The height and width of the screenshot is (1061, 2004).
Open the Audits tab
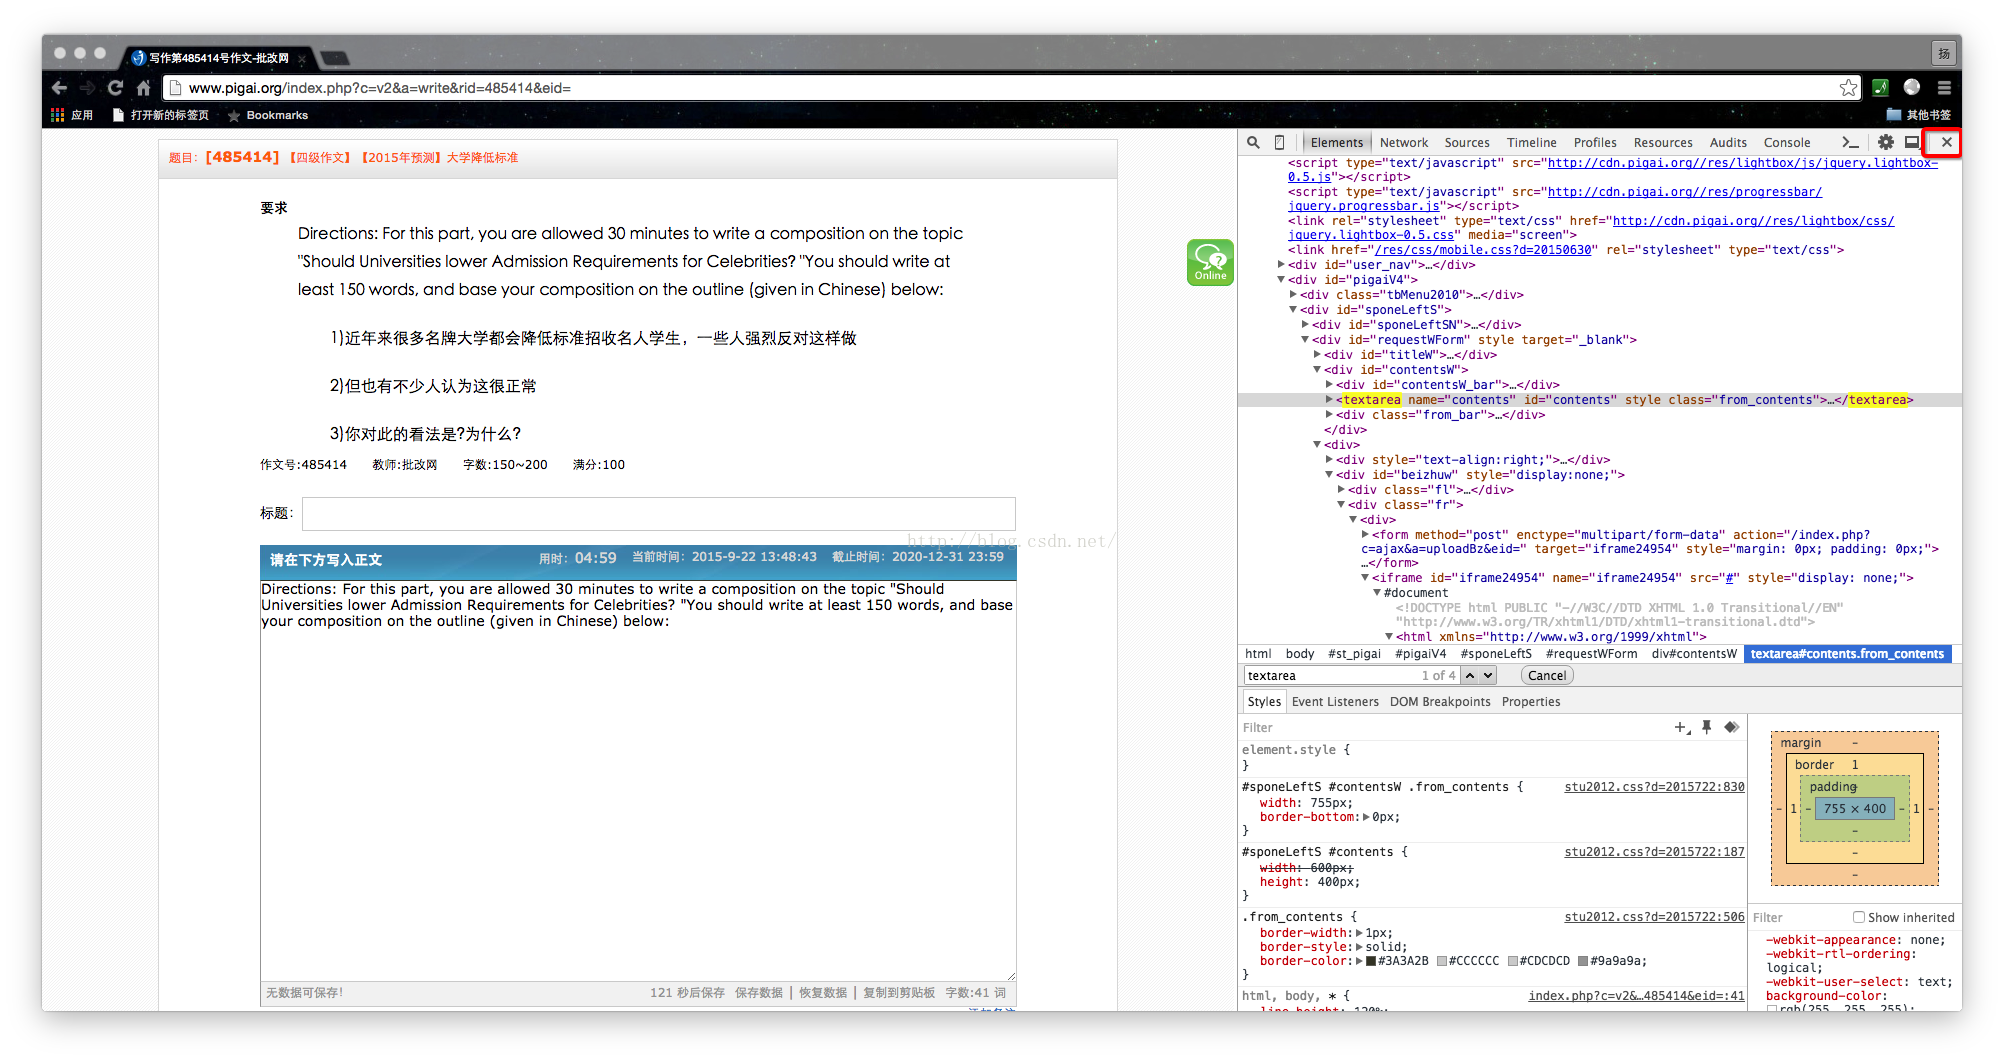[1728, 143]
